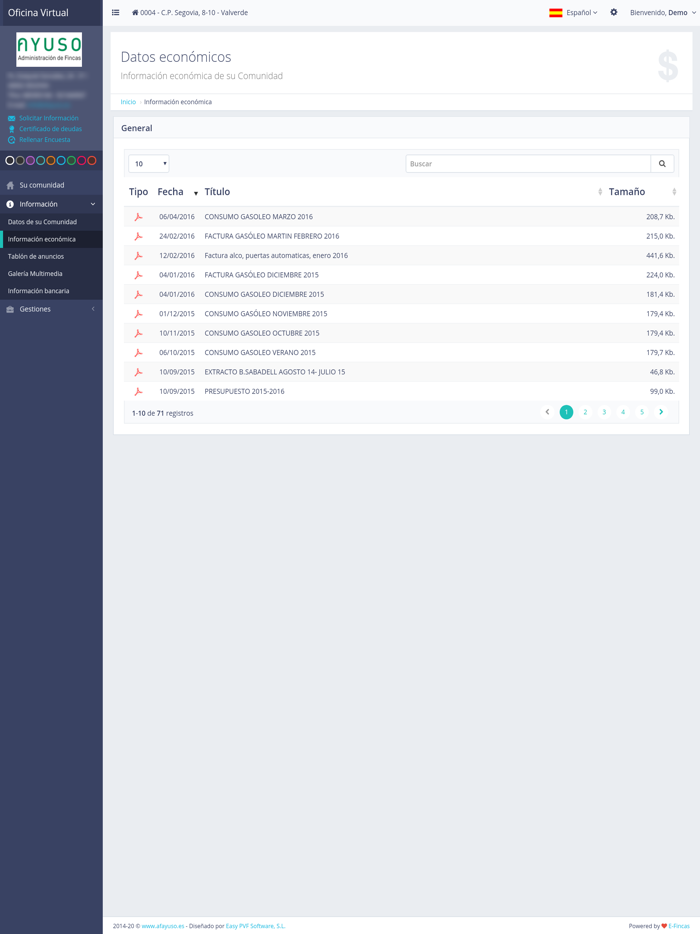Open Datos de su Comunidad menu item
This screenshot has height=934, width=700.
tap(51, 222)
